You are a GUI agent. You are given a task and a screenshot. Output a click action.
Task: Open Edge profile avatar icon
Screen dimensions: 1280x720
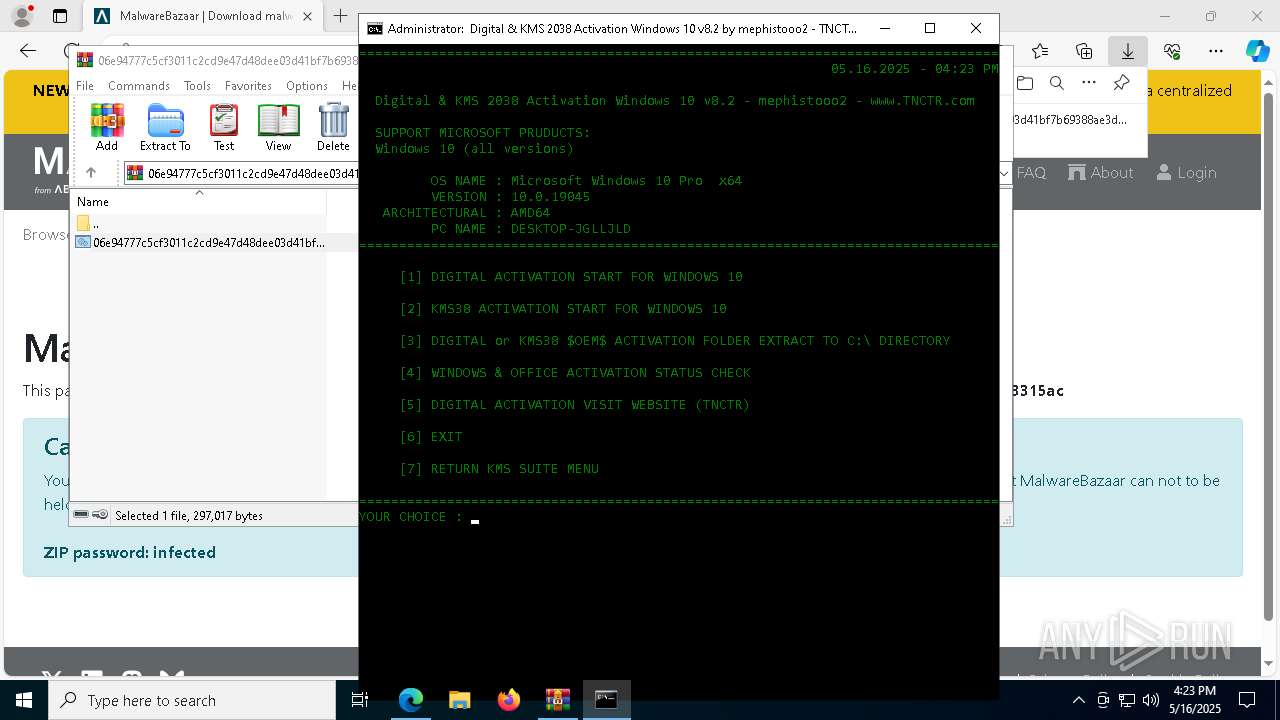21,16
